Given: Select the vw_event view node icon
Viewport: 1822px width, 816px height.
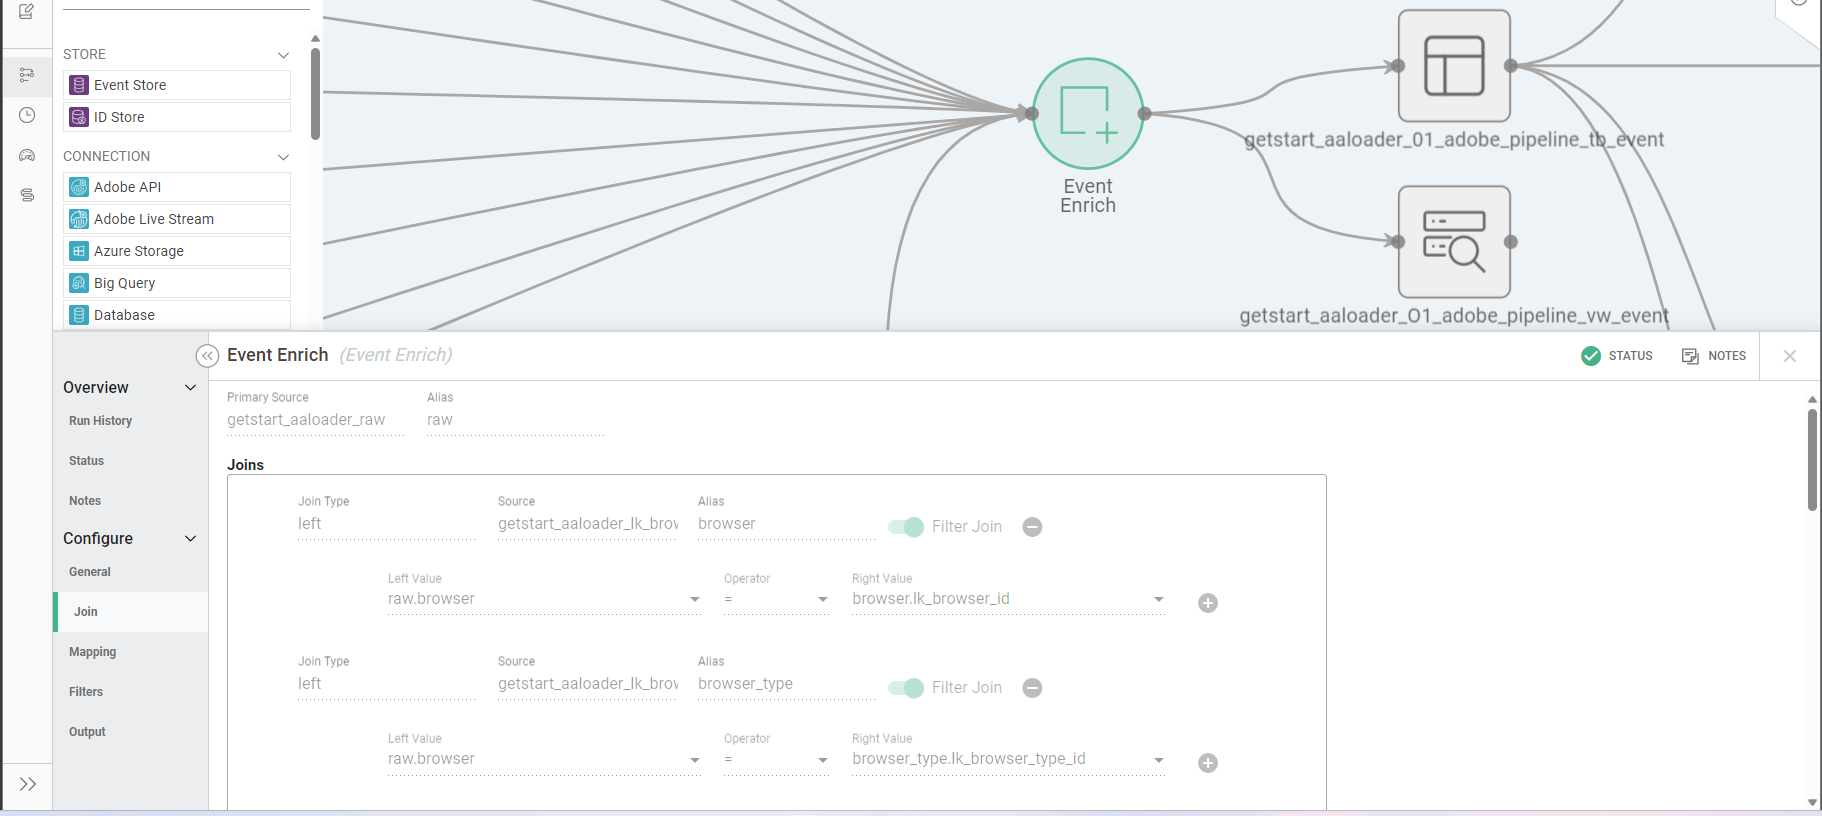Looking at the screenshot, I should point(1453,242).
